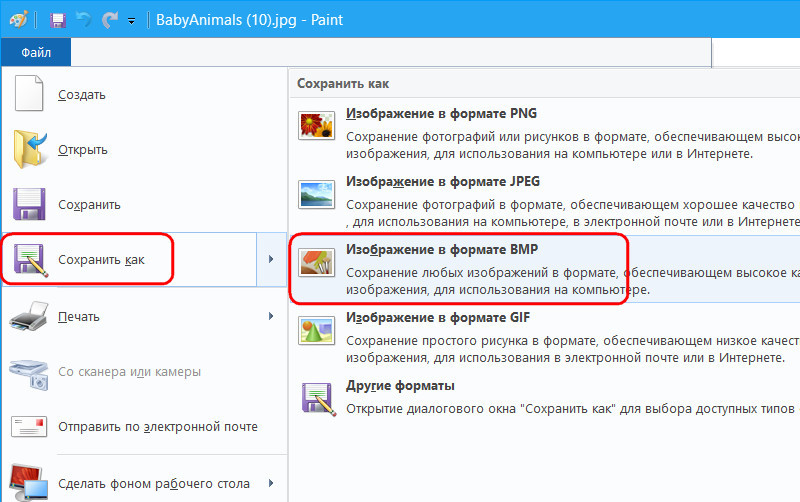800x502 pixels.
Task: Save as Изображение в формате JPEG
Action: coord(444,181)
